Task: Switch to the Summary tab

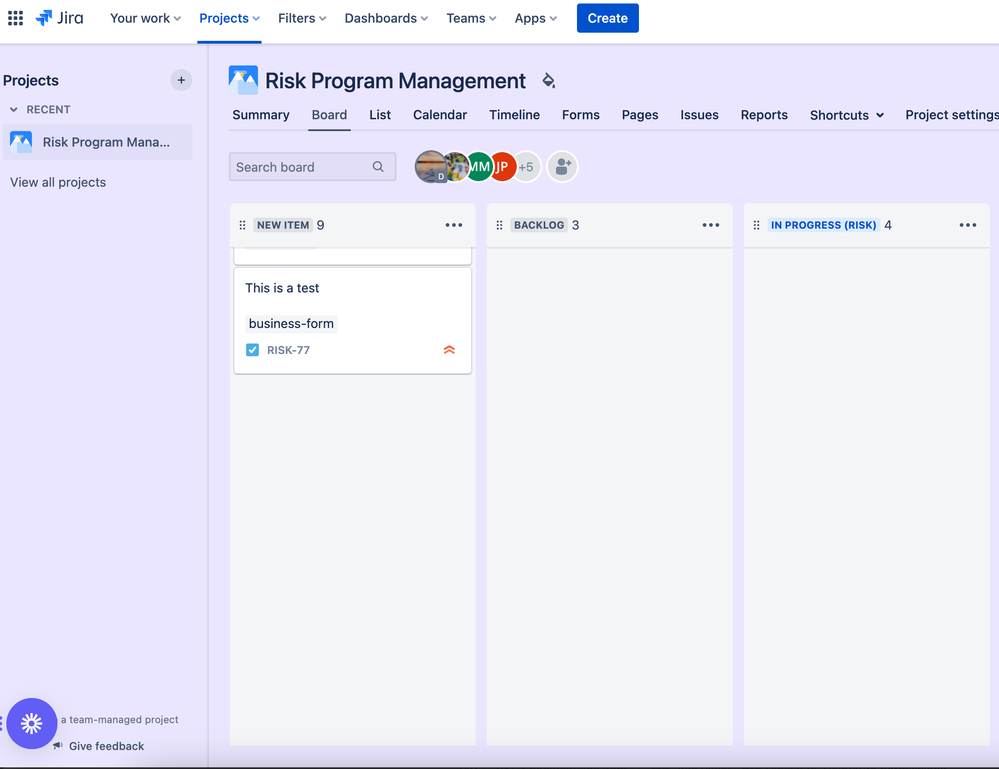Action: pos(261,115)
